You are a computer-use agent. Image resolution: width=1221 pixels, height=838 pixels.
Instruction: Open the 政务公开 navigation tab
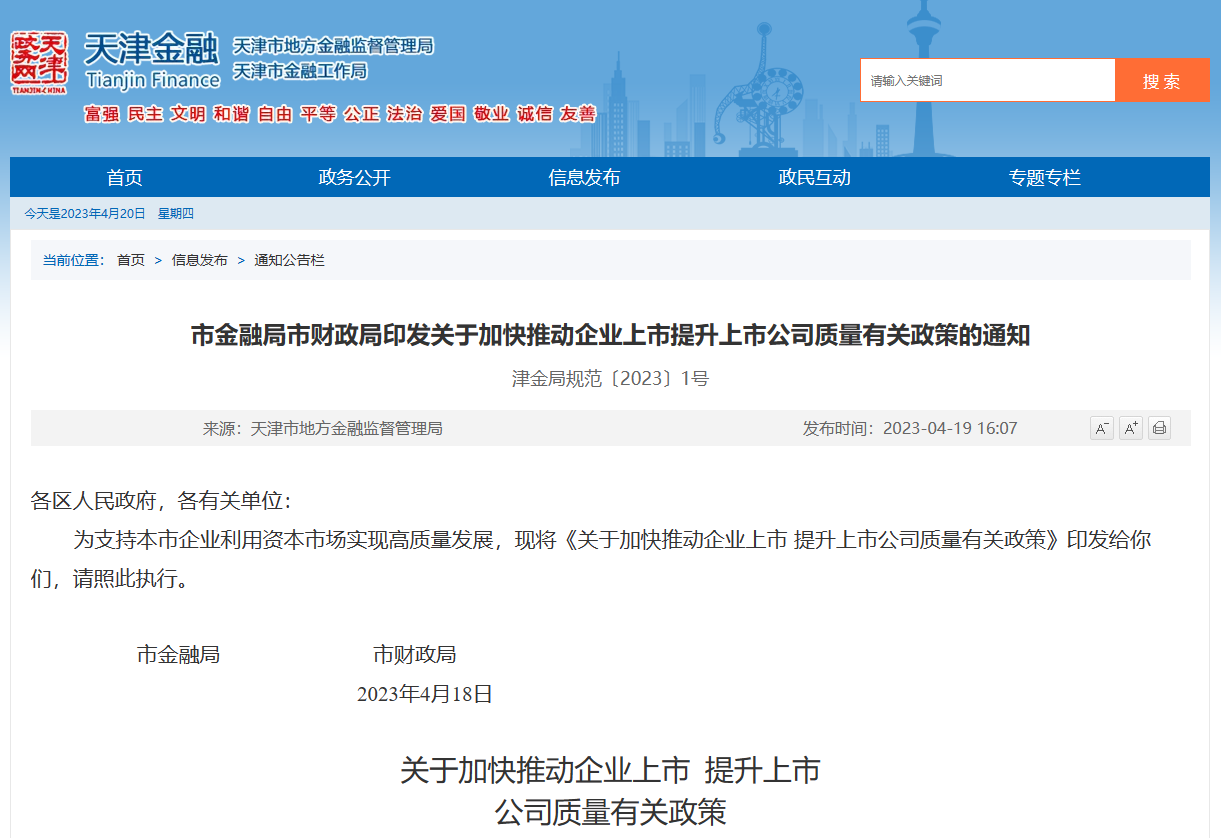click(x=355, y=177)
